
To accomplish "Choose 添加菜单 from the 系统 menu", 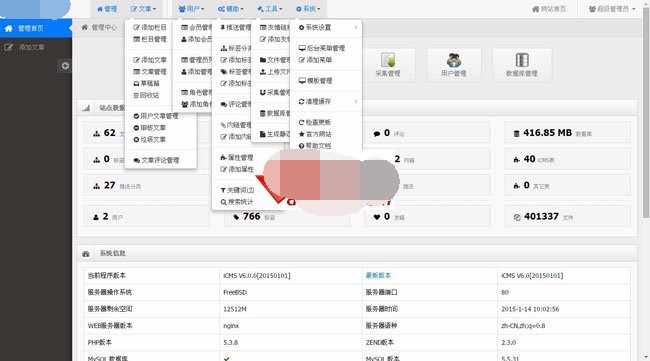I will 315,60.
